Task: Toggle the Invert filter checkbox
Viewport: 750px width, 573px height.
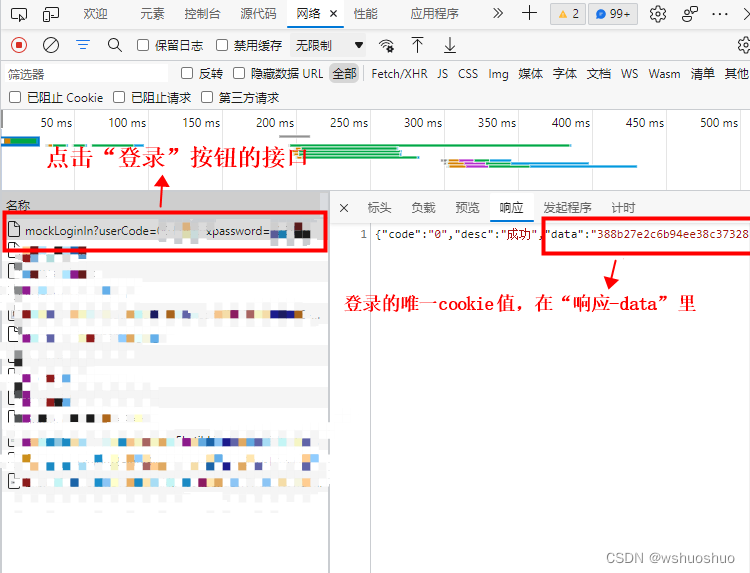Action: [187, 73]
